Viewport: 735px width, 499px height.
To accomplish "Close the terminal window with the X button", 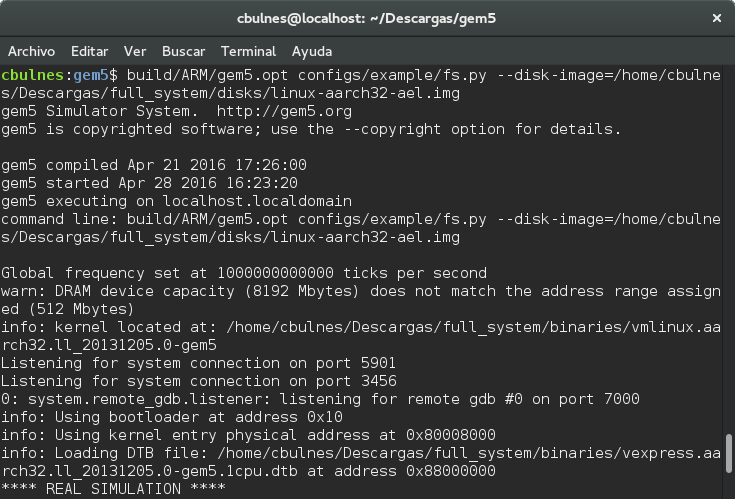I will [716, 18].
